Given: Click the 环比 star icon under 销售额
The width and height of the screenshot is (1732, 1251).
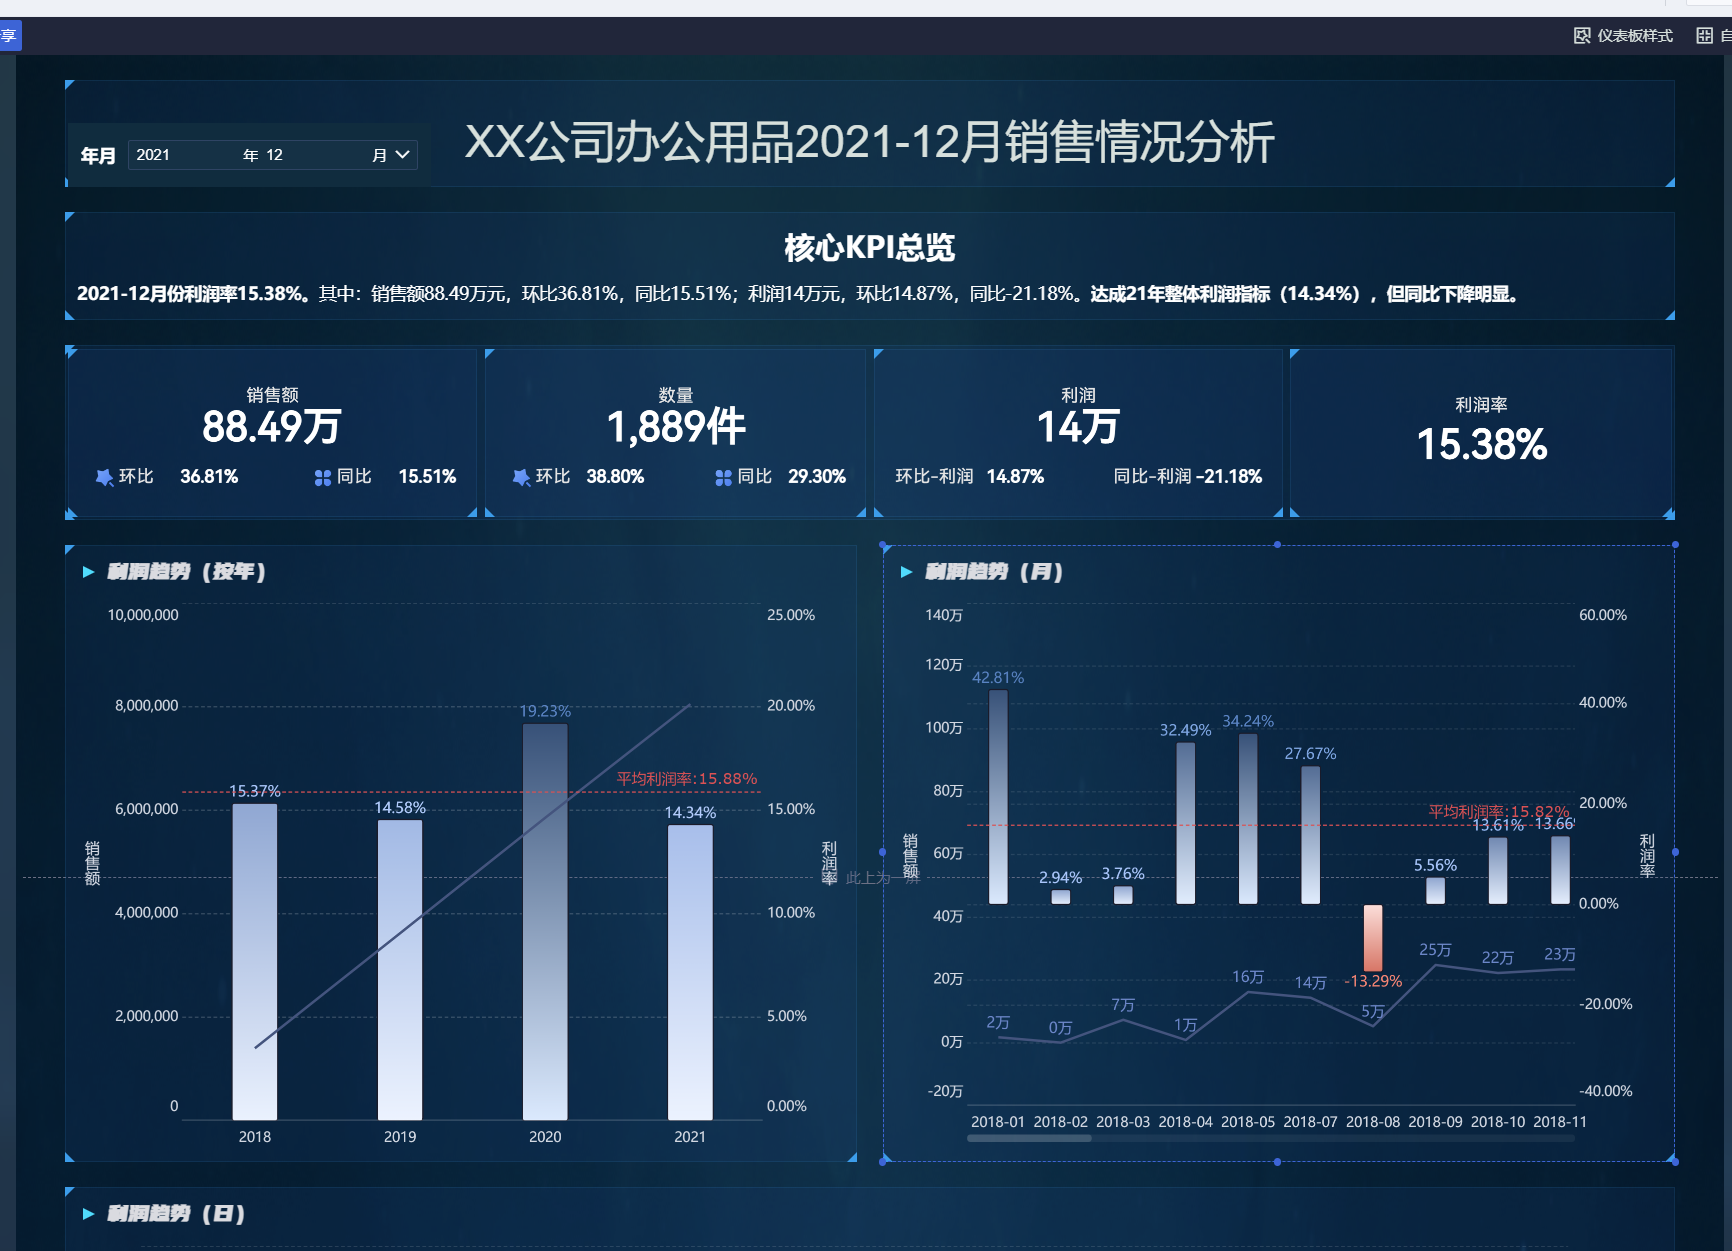Looking at the screenshot, I should [x=104, y=477].
